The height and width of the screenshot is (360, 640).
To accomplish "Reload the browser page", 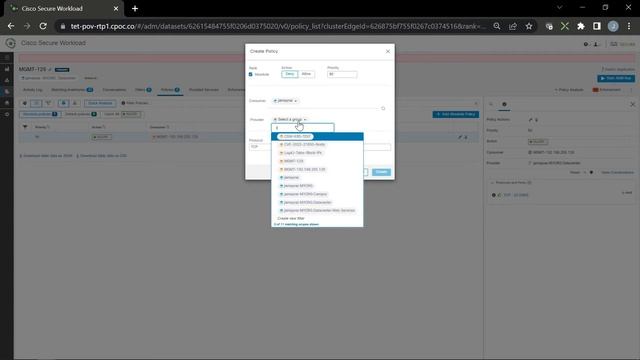I will click(x=43, y=26).
